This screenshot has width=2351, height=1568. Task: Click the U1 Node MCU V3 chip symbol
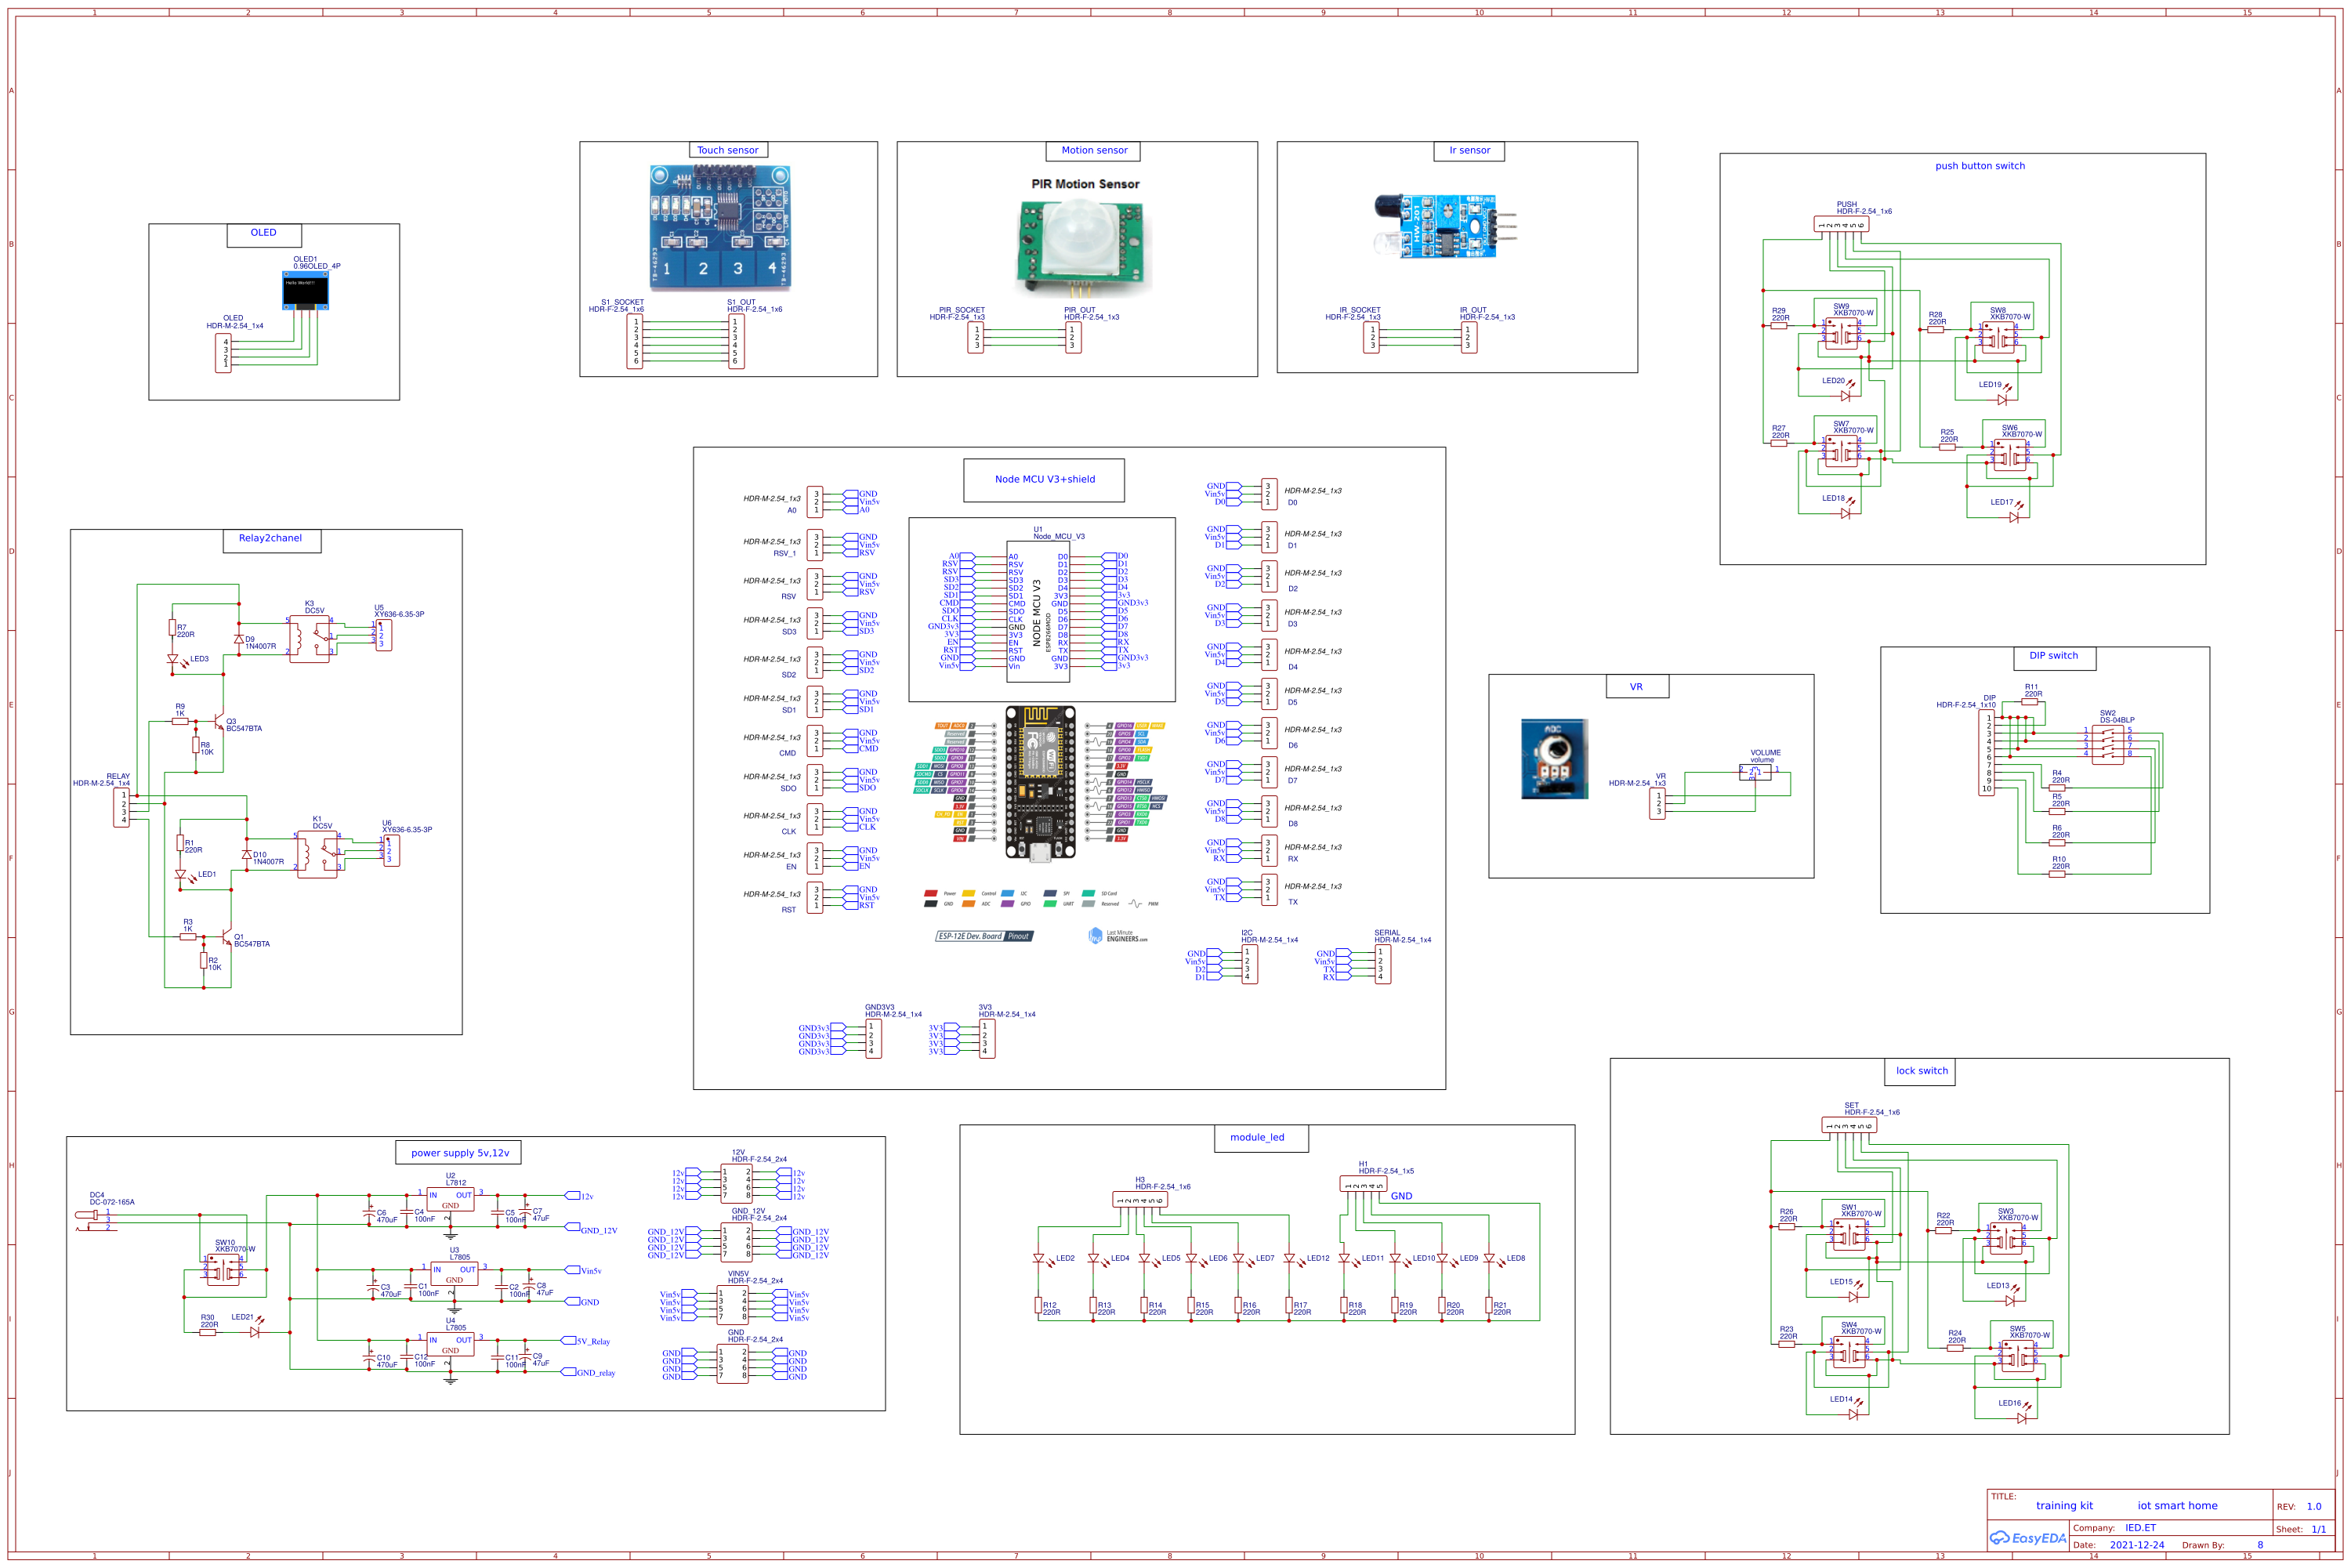tap(1037, 612)
